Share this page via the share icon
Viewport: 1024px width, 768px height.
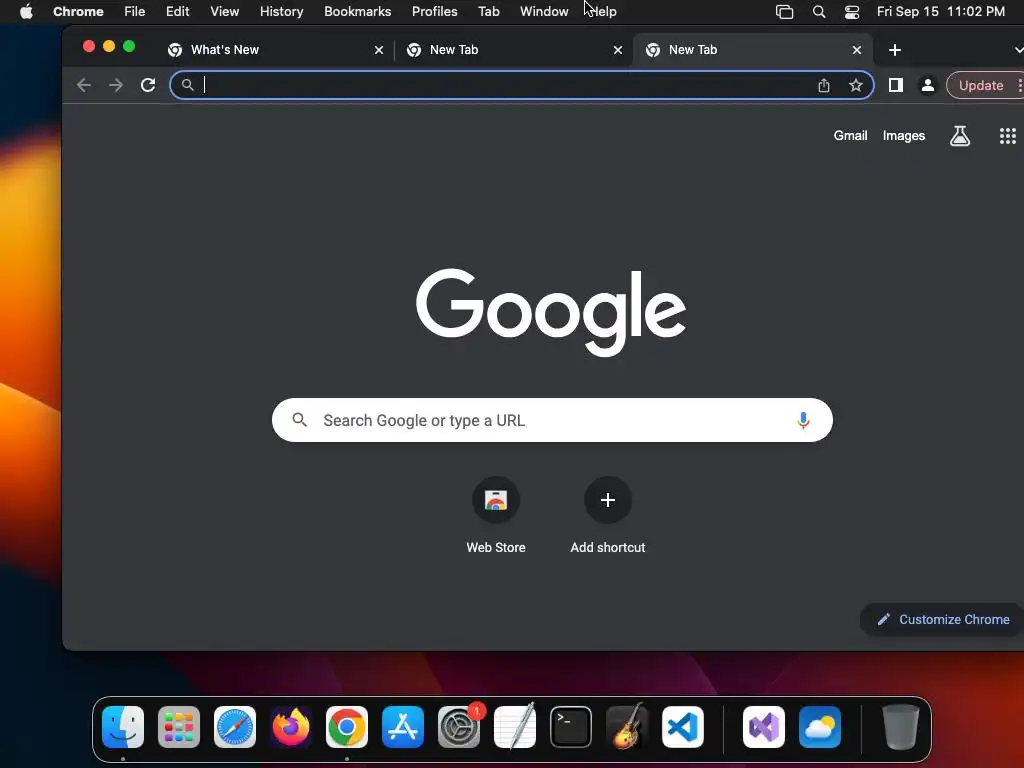(x=824, y=85)
